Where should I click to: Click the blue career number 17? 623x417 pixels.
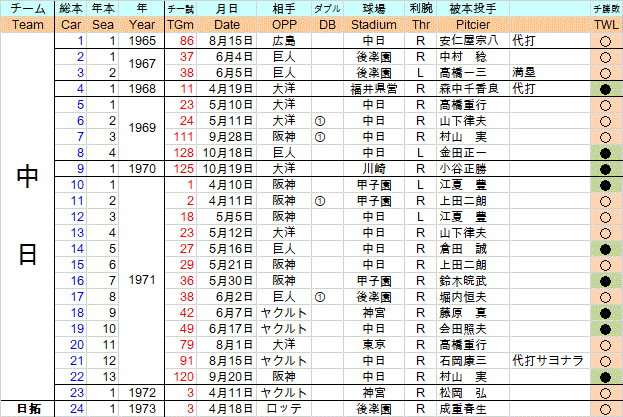coord(77,297)
